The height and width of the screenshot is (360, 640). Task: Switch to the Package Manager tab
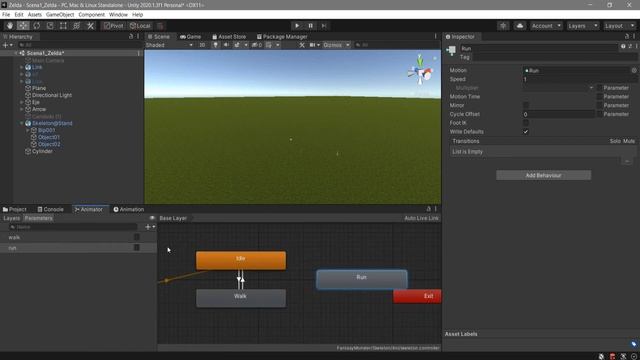click(x=282, y=37)
